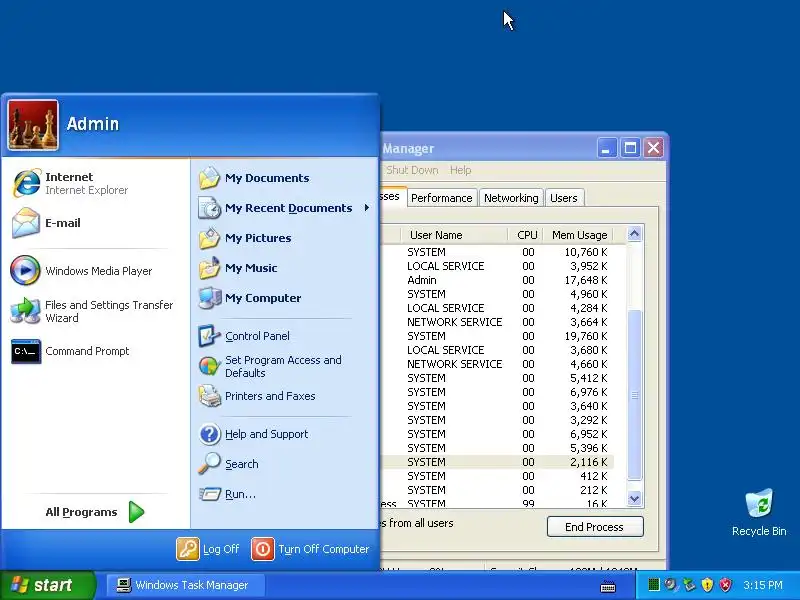The height and width of the screenshot is (600, 800).
Task: Click the red shield Security Center tray icon
Action: click(726, 585)
